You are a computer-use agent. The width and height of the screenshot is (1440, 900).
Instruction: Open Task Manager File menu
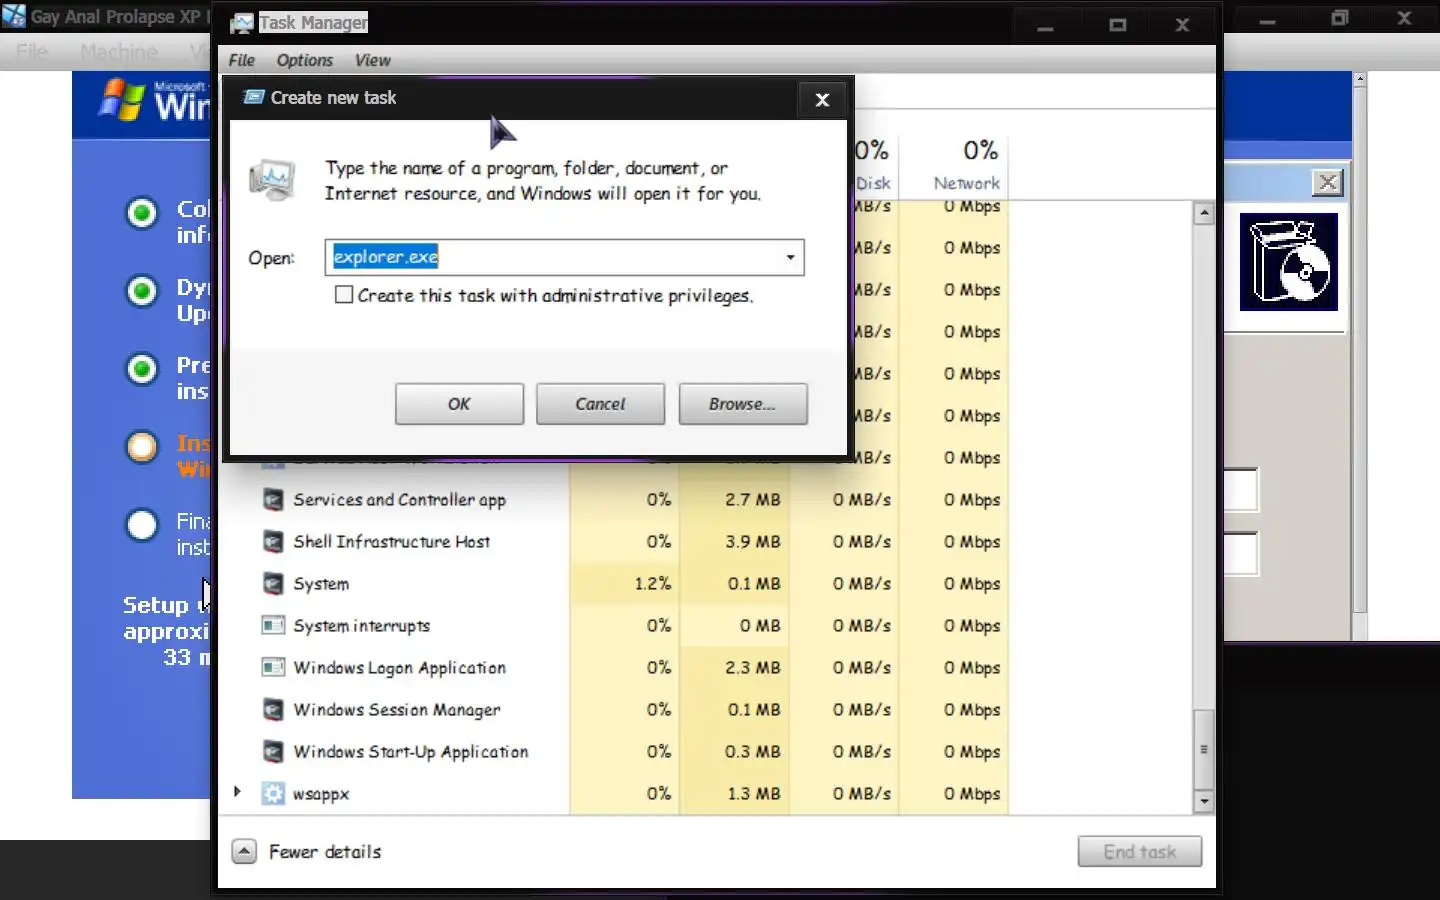point(242,60)
